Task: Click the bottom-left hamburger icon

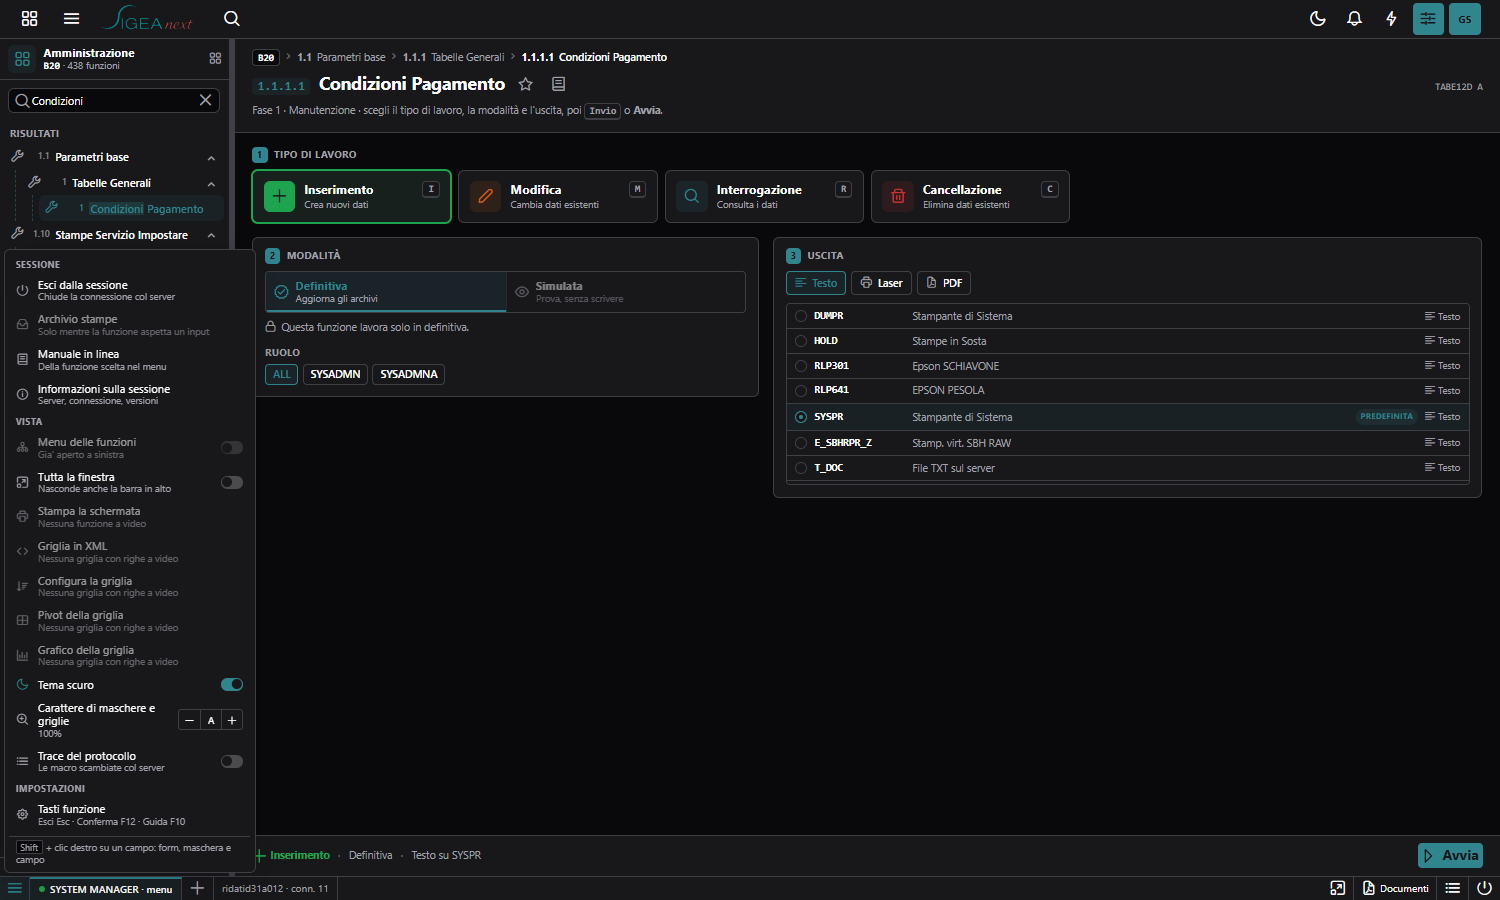Action: point(14,888)
